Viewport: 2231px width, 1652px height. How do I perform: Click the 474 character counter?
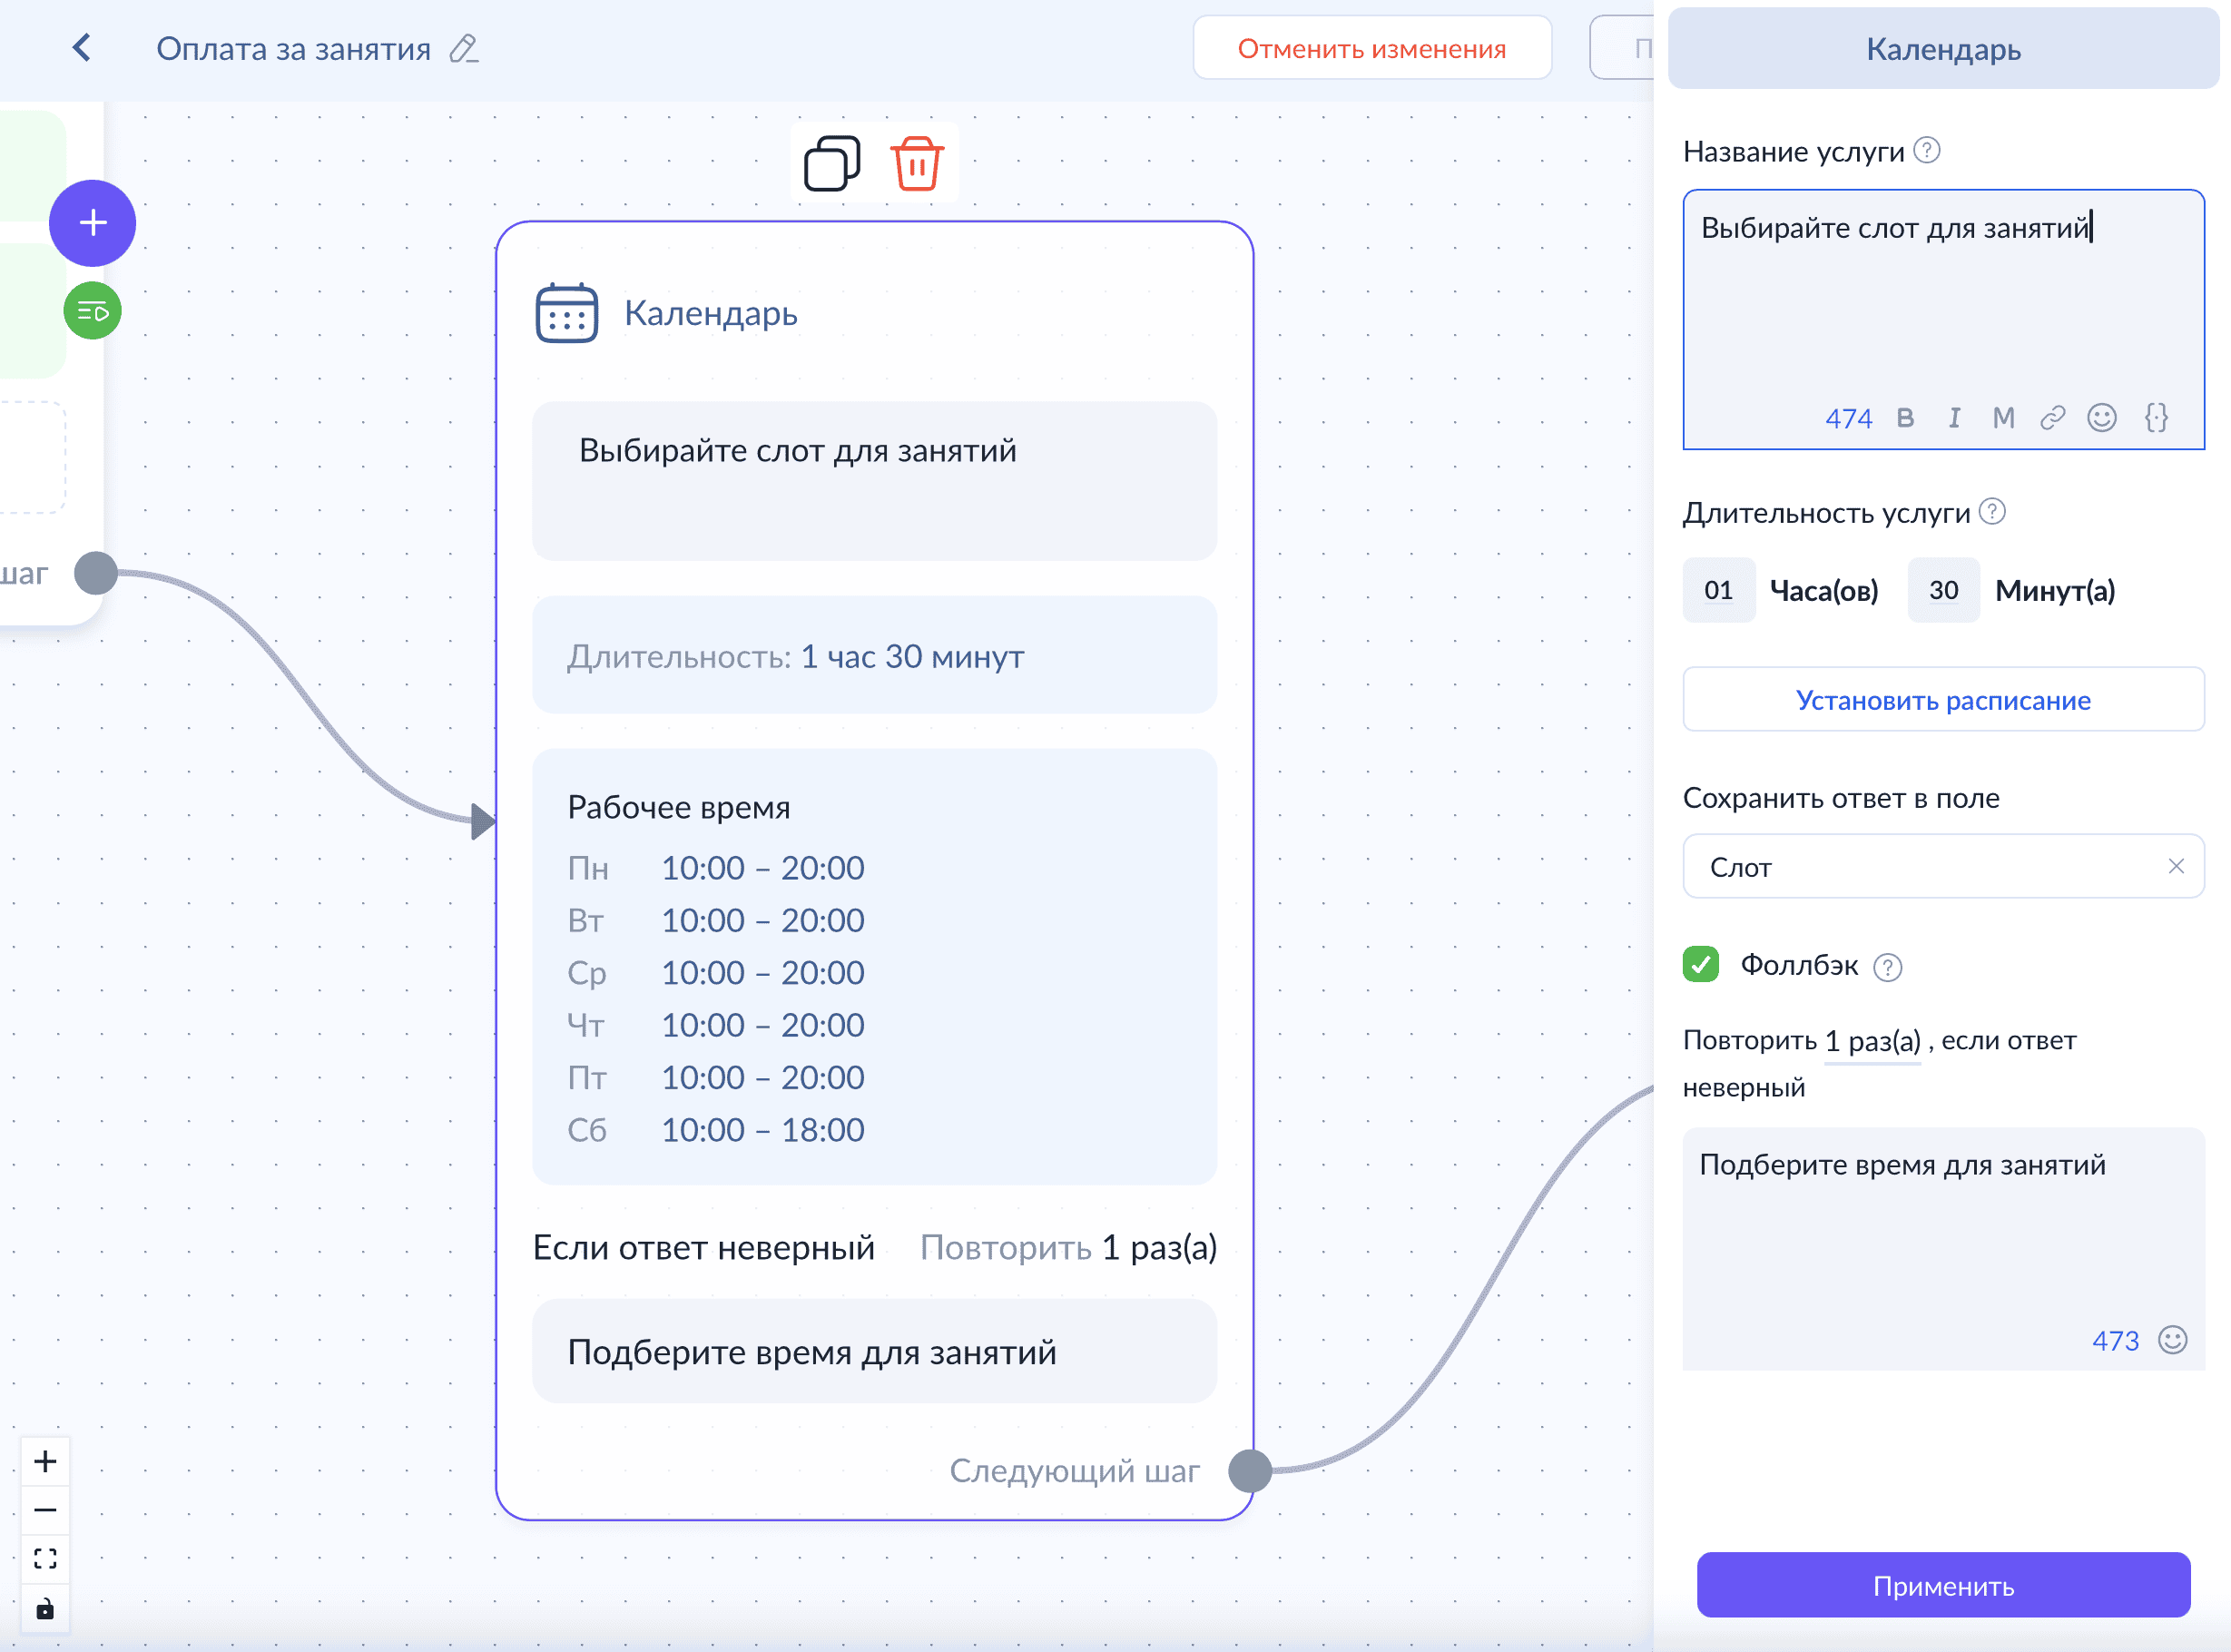pyautogui.click(x=1848, y=418)
